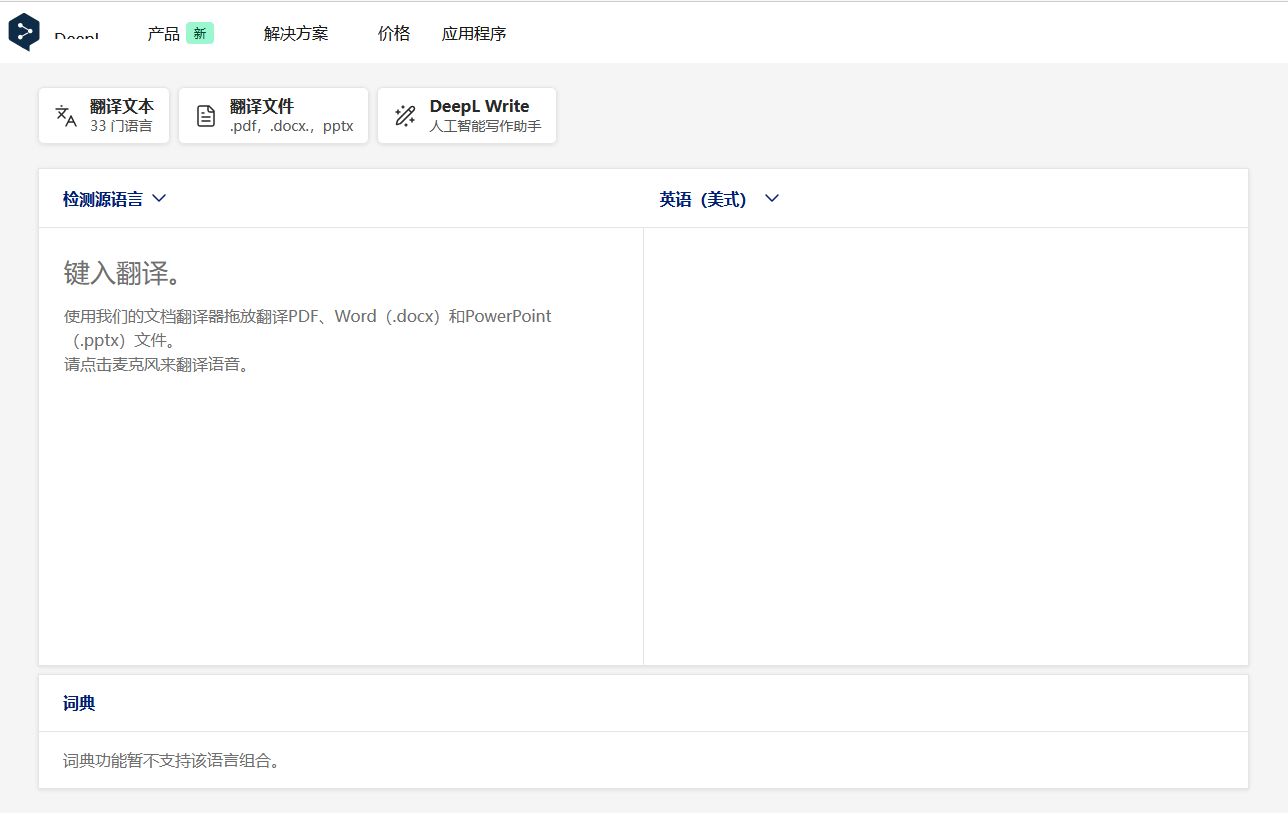The width and height of the screenshot is (1288, 815).
Task: Click the 33 门语言 subtitle
Action: click(x=121, y=127)
